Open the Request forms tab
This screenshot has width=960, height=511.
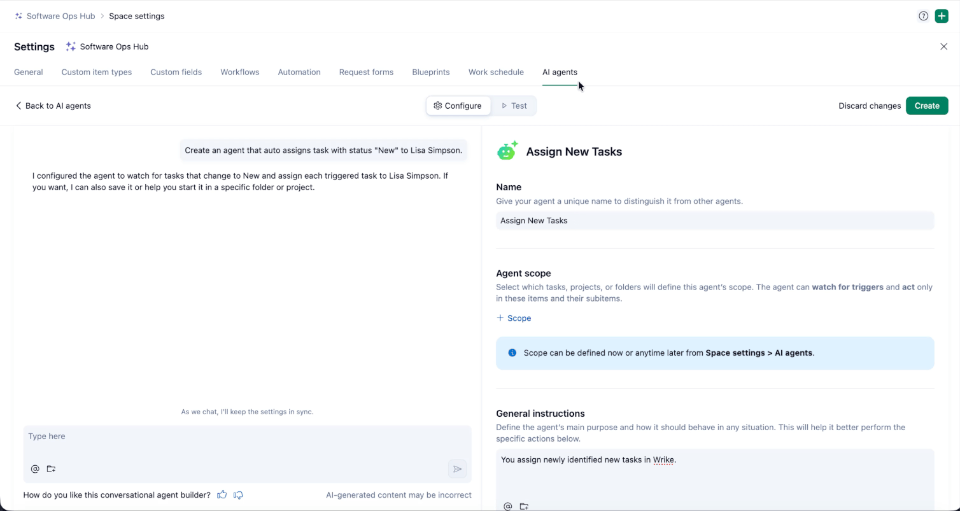coord(366,72)
